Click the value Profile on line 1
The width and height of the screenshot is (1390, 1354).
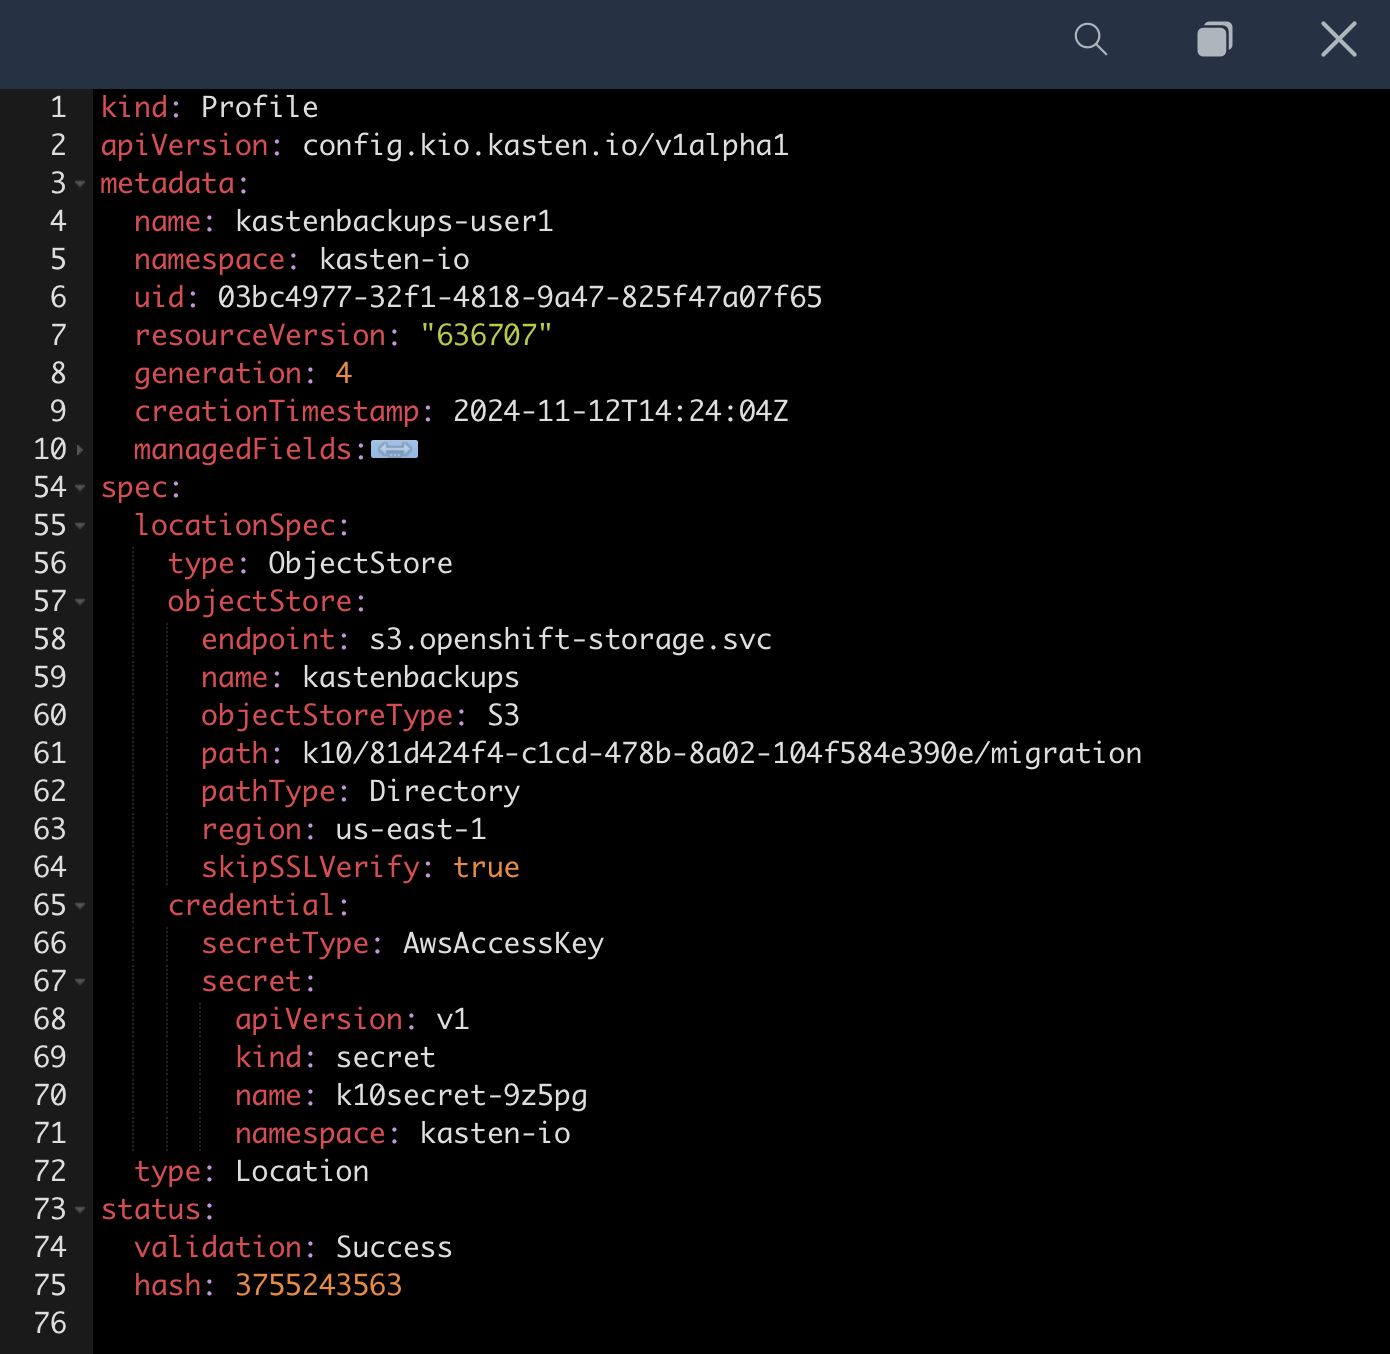[260, 107]
